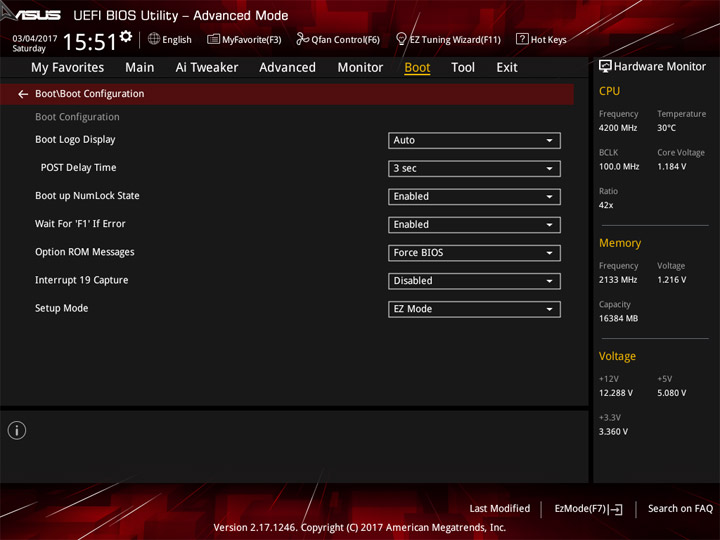
Task: Launch EZ Tuning Wizard(F11)
Action: pyautogui.click(x=448, y=39)
